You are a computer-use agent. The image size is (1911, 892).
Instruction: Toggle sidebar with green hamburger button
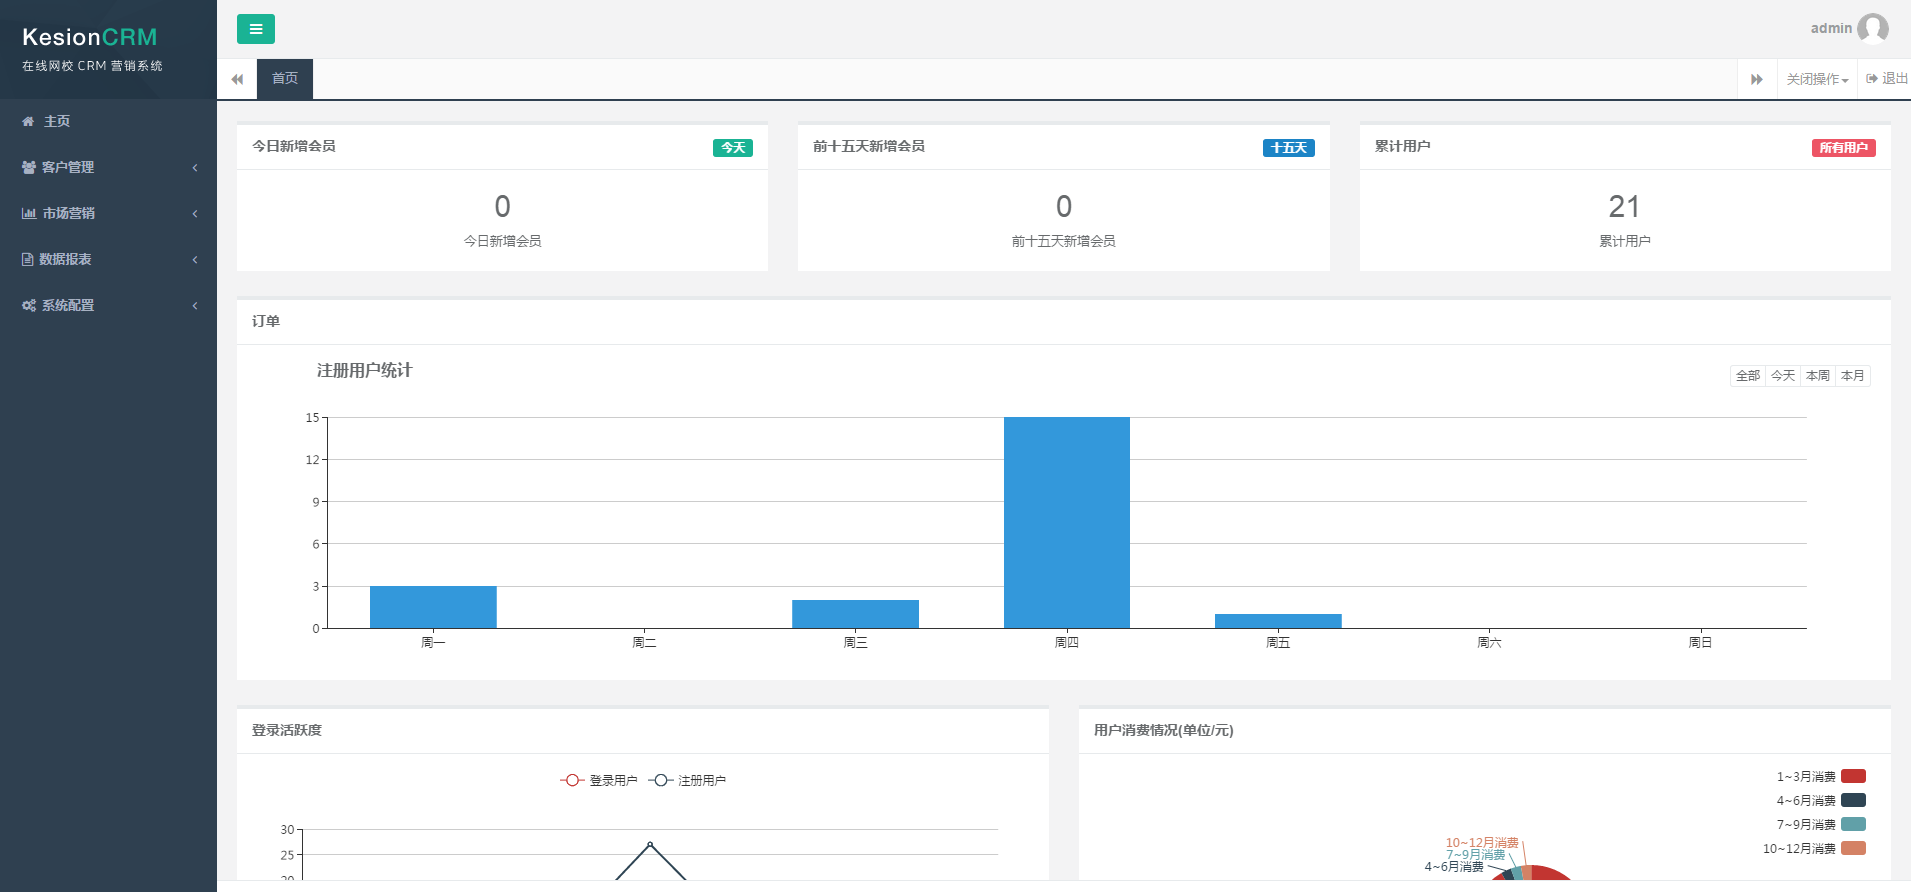click(x=255, y=29)
